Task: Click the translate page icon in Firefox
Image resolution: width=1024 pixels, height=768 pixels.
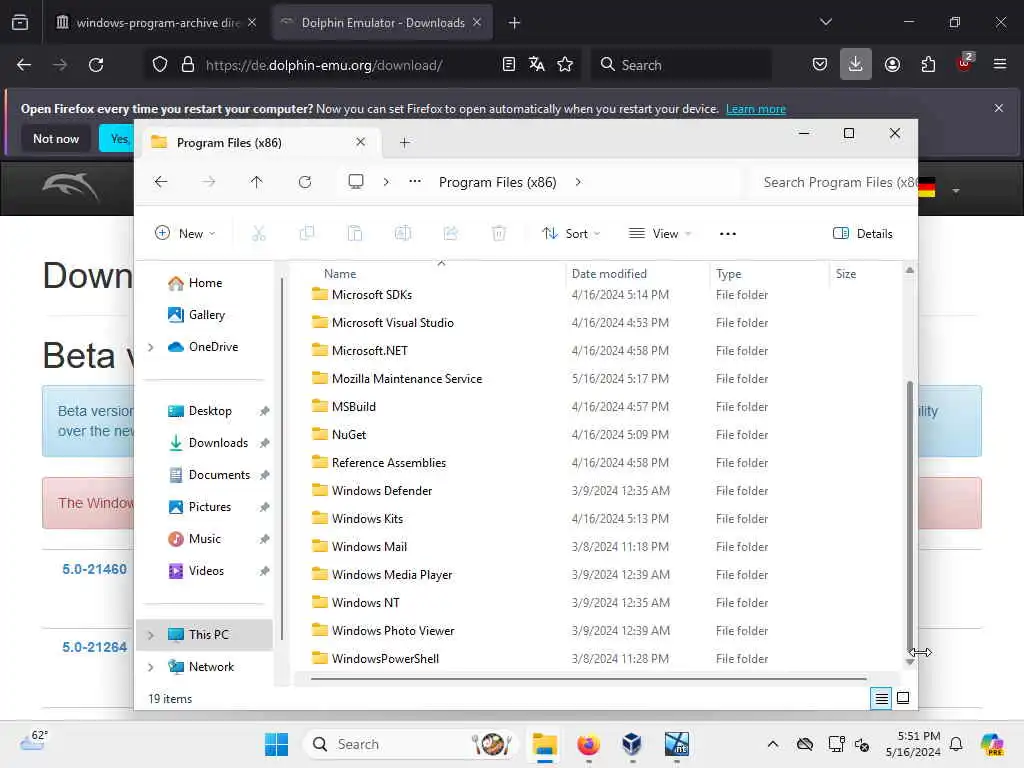Action: pos(537,65)
